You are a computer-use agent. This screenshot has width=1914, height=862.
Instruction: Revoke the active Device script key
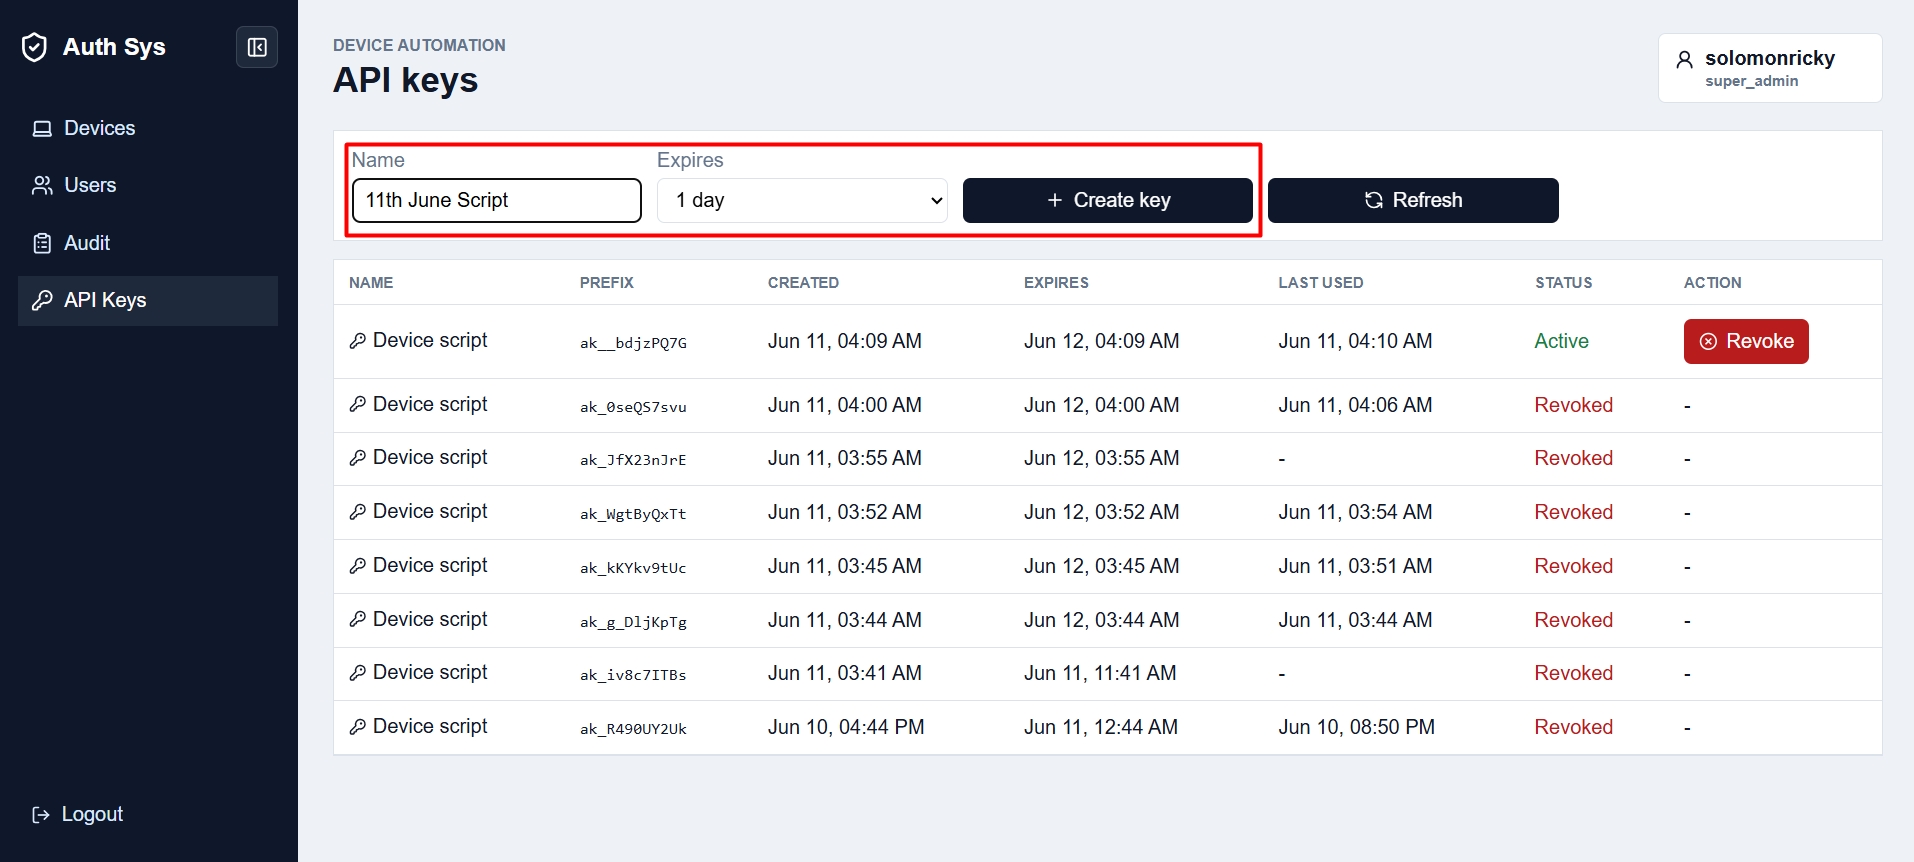tap(1746, 341)
